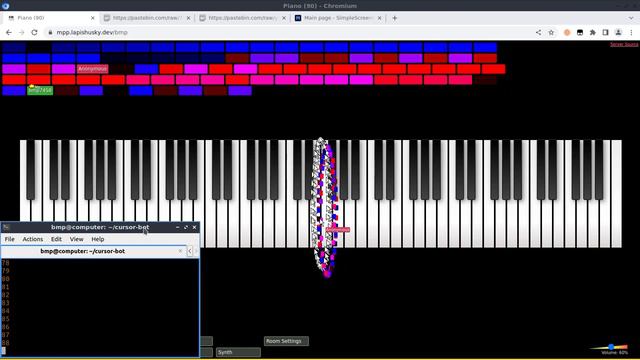Image resolution: width=640 pixels, height=360 pixels.
Task: Go back using the browser back arrow
Action: click(x=9, y=32)
